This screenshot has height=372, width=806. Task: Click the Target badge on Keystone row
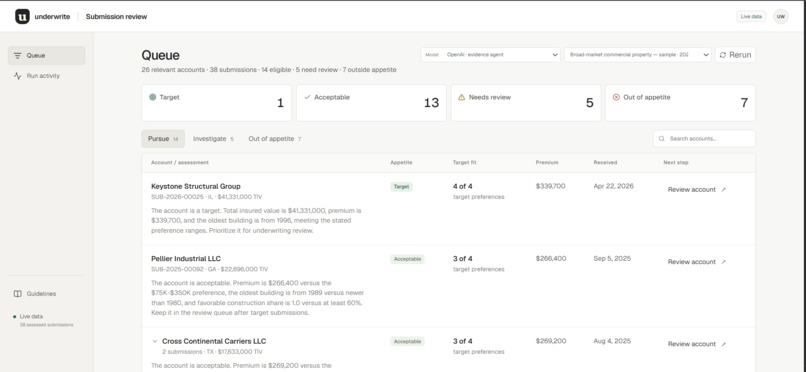tap(401, 187)
